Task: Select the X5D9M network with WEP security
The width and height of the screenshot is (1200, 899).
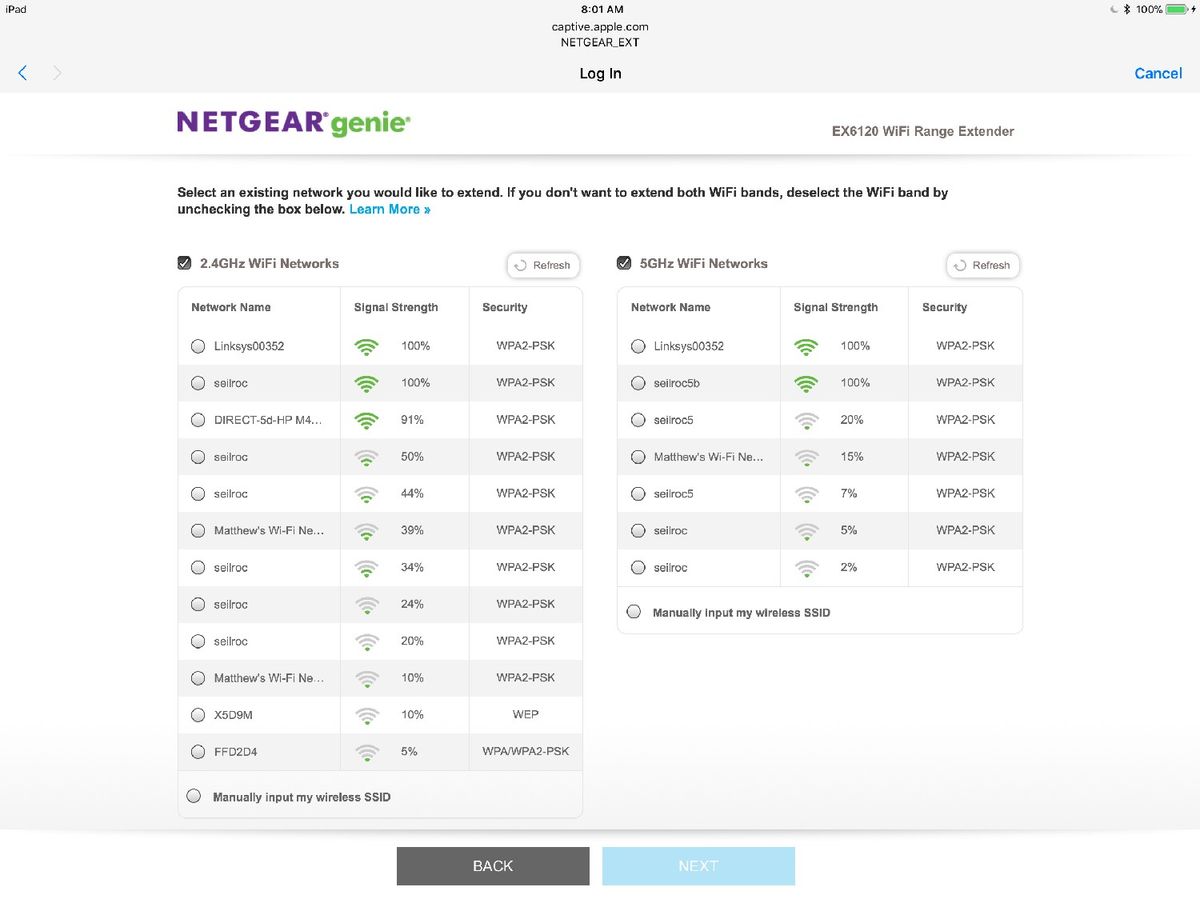Action: pyautogui.click(x=197, y=714)
